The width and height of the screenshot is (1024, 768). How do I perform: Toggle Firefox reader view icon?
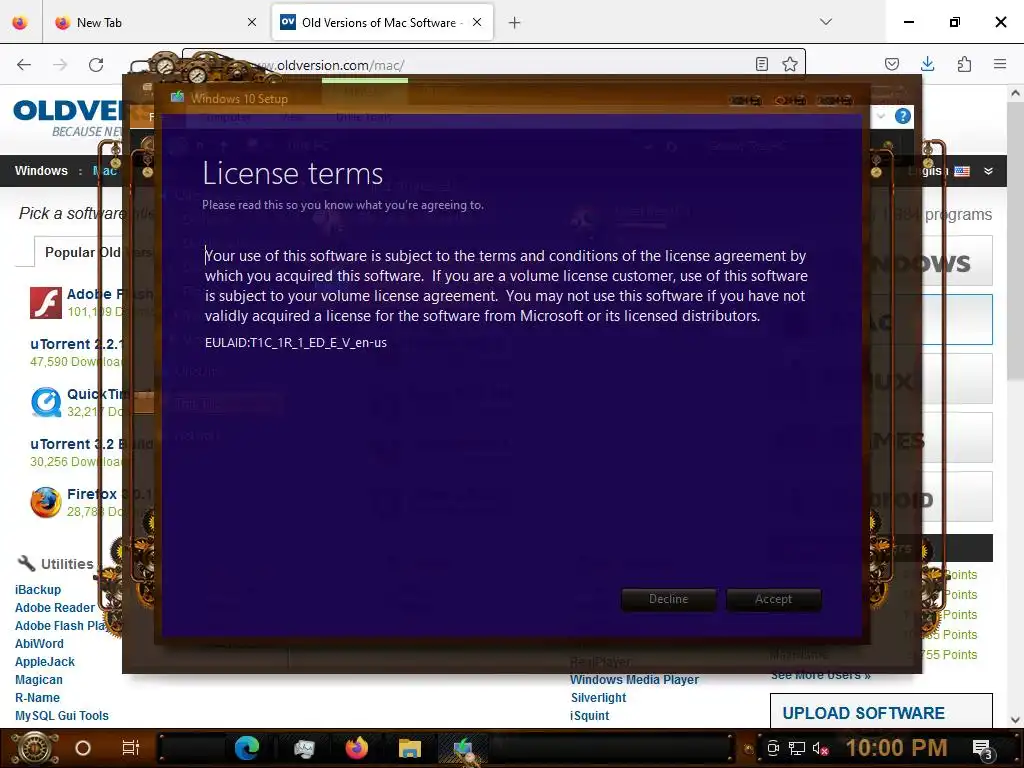tap(761, 64)
